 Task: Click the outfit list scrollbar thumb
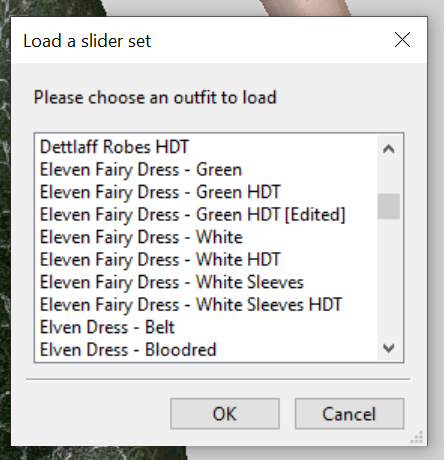pos(389,206)
